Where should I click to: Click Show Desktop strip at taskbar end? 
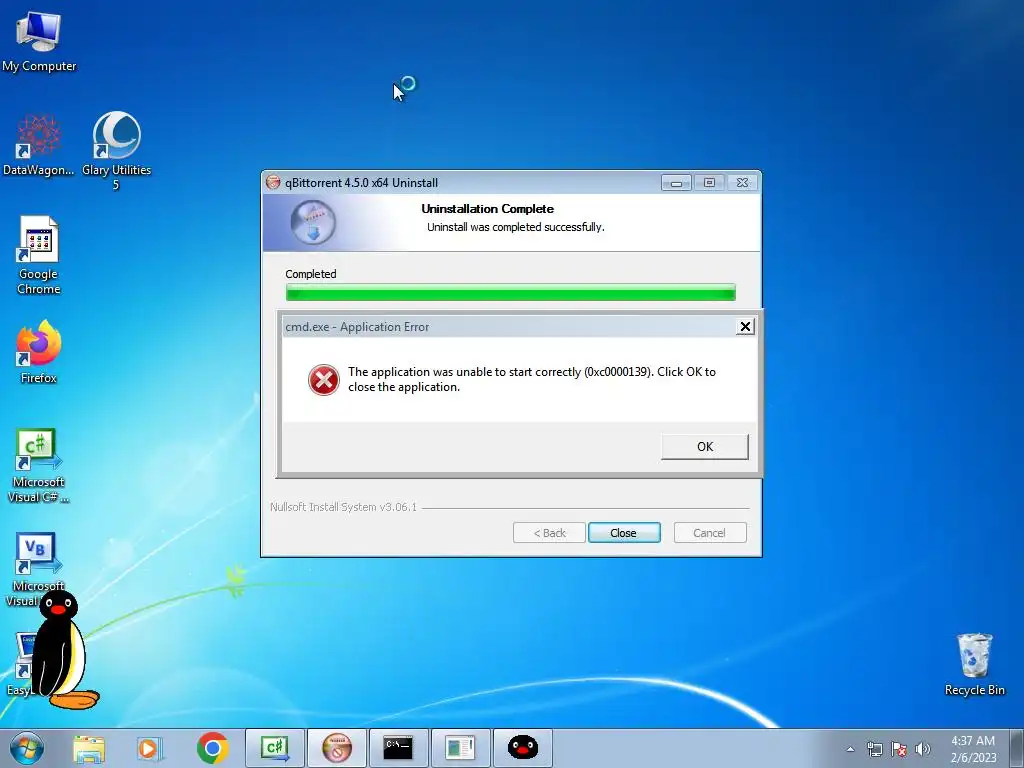coord(1017,748)
